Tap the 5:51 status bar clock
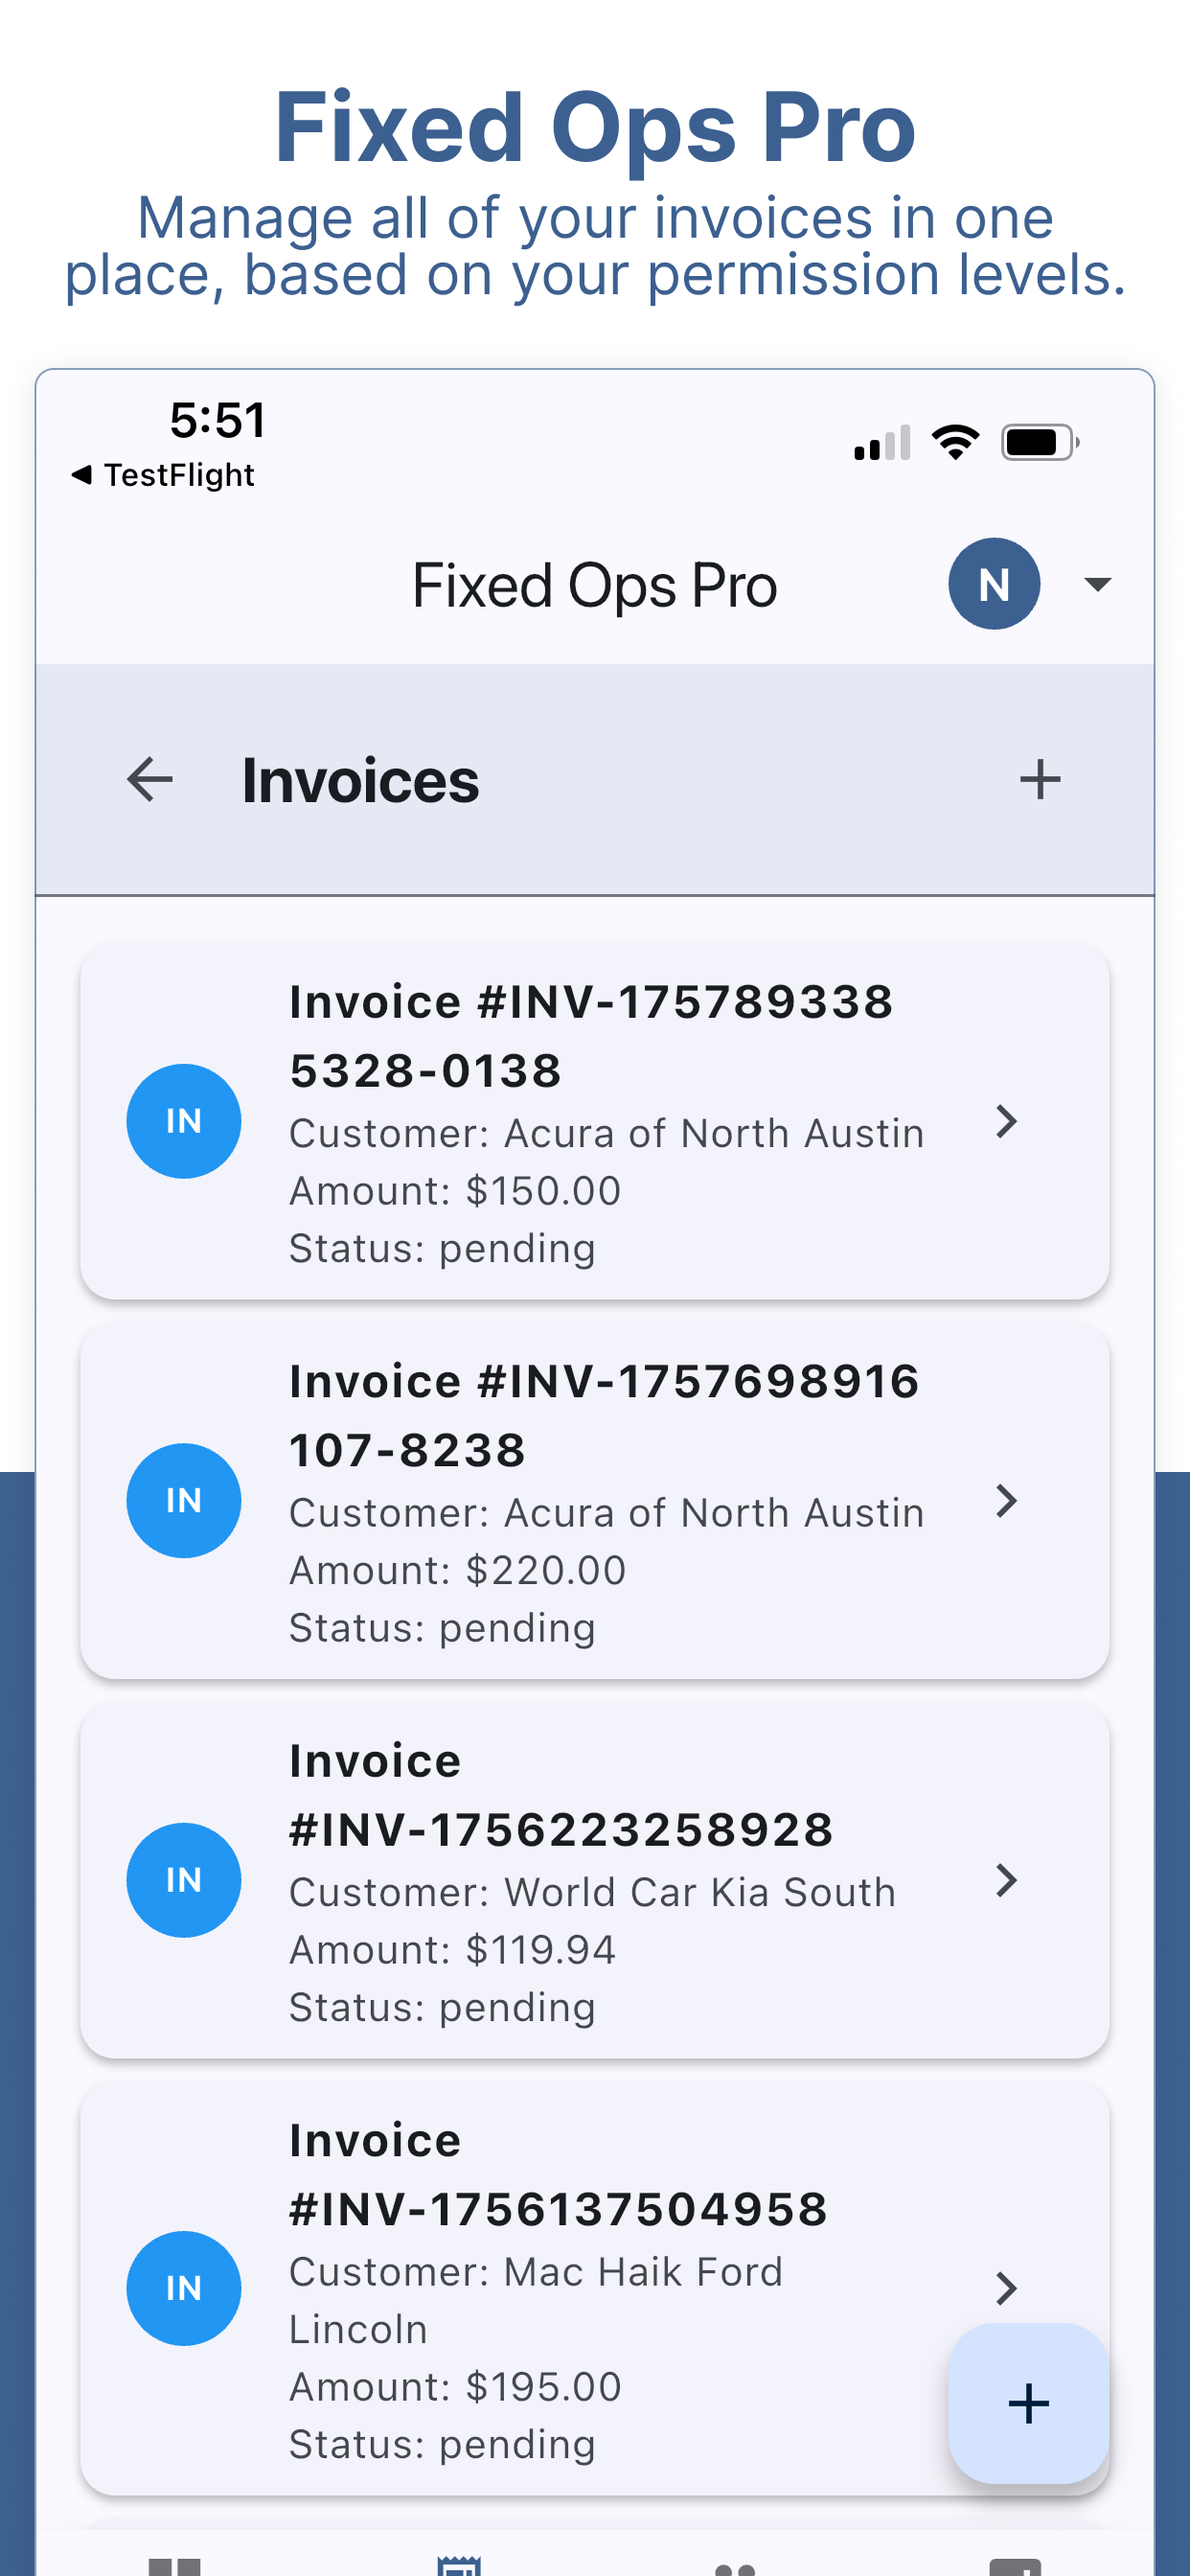This screenshot has width=1190, height=2576. point(218,420)
